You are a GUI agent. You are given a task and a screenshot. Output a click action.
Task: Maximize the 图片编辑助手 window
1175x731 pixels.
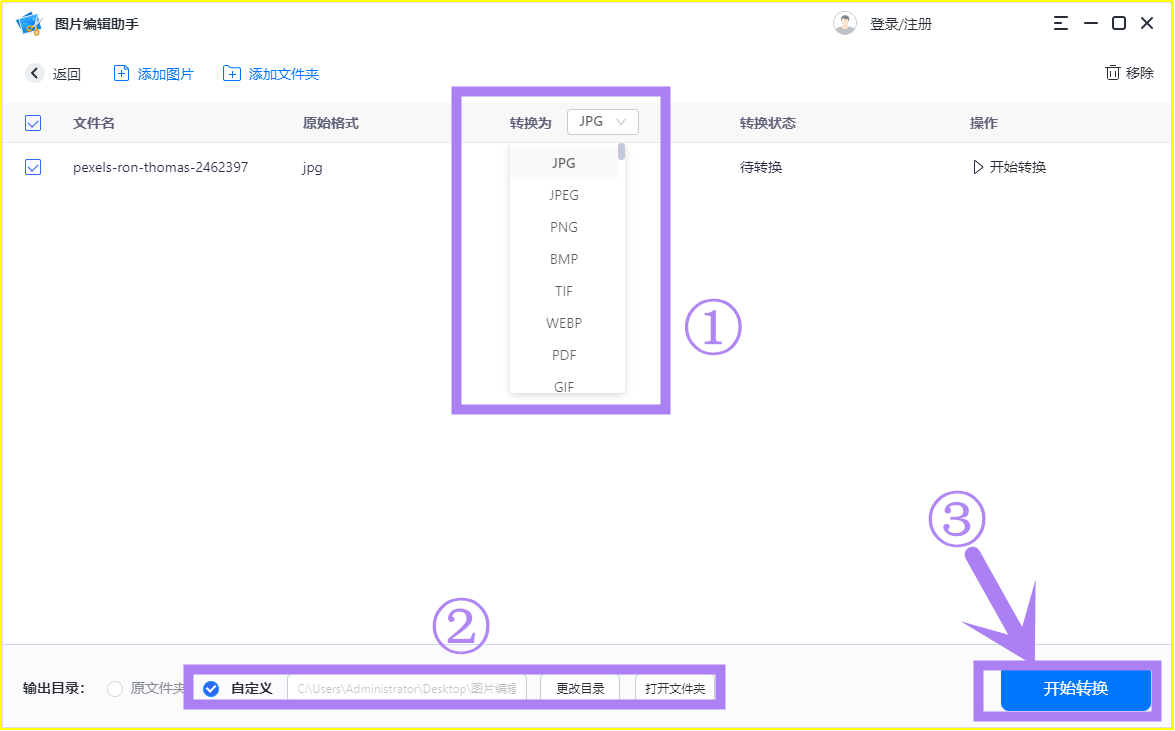tap(1119, 23)
